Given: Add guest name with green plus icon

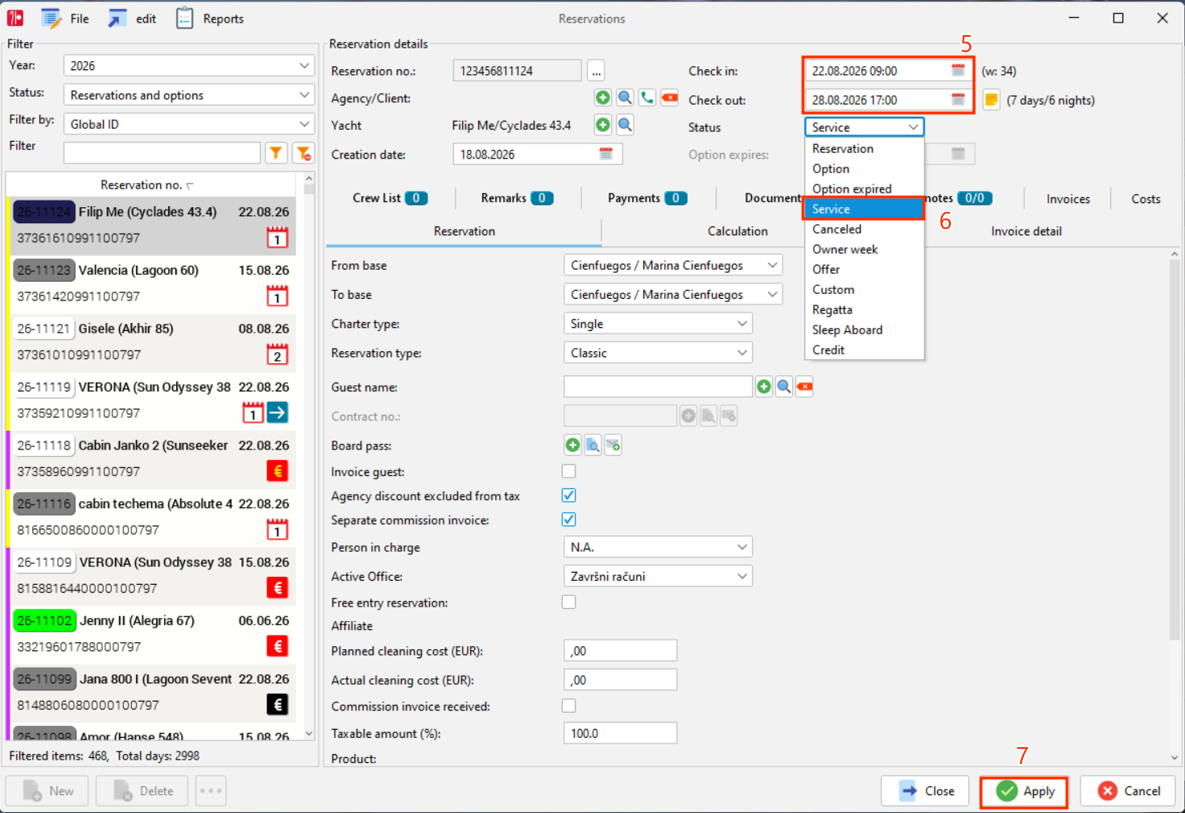Looking at the screenshot, I should click(x=764, y=387).
